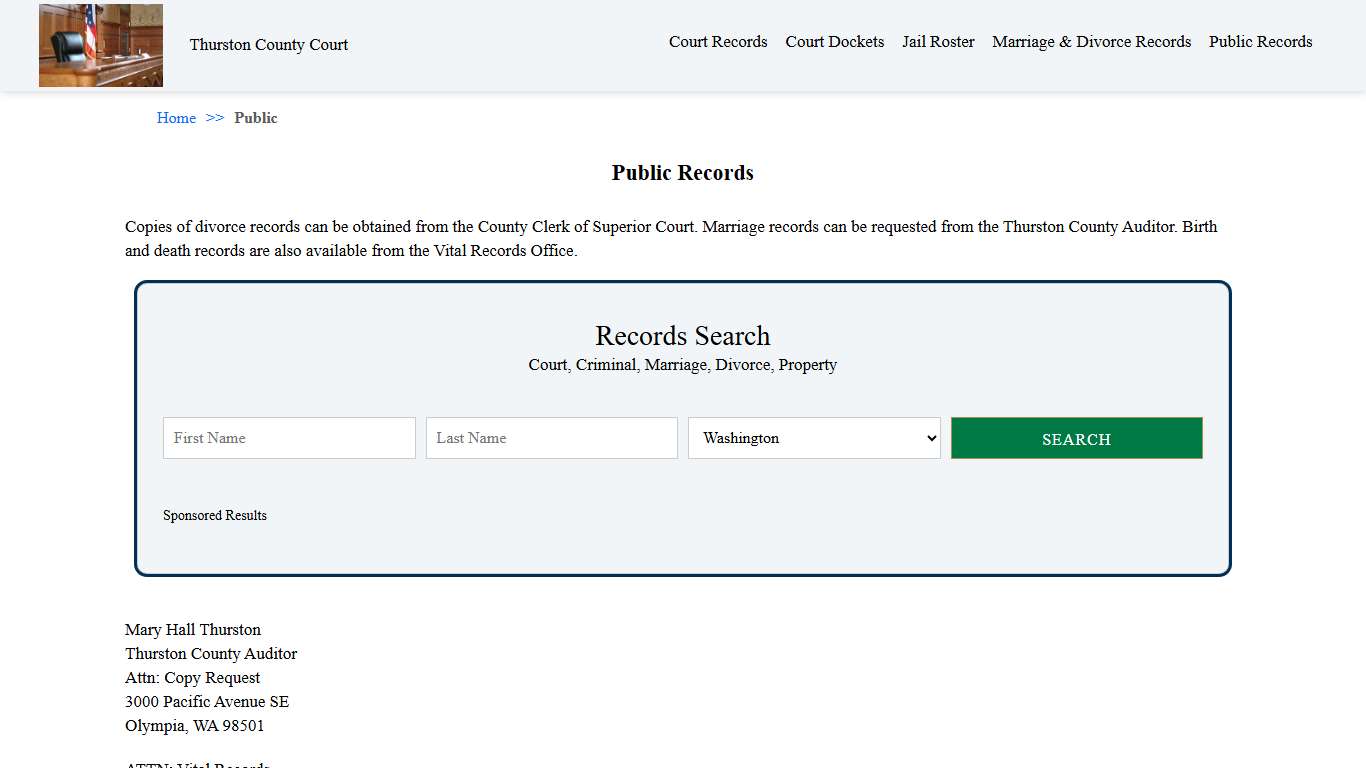Viewport: 1366px width, 768px height.
Task: Select the Records Search heading
Action: tap(682, 336)
